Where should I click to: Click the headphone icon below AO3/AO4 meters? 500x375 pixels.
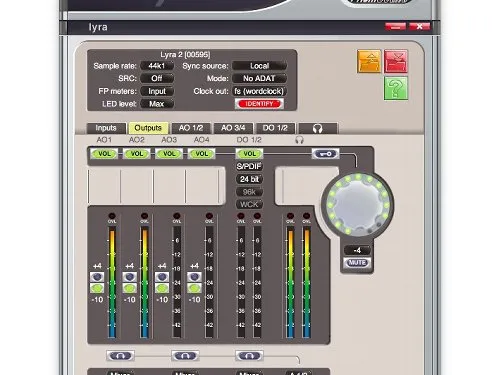tap(185, 356)
